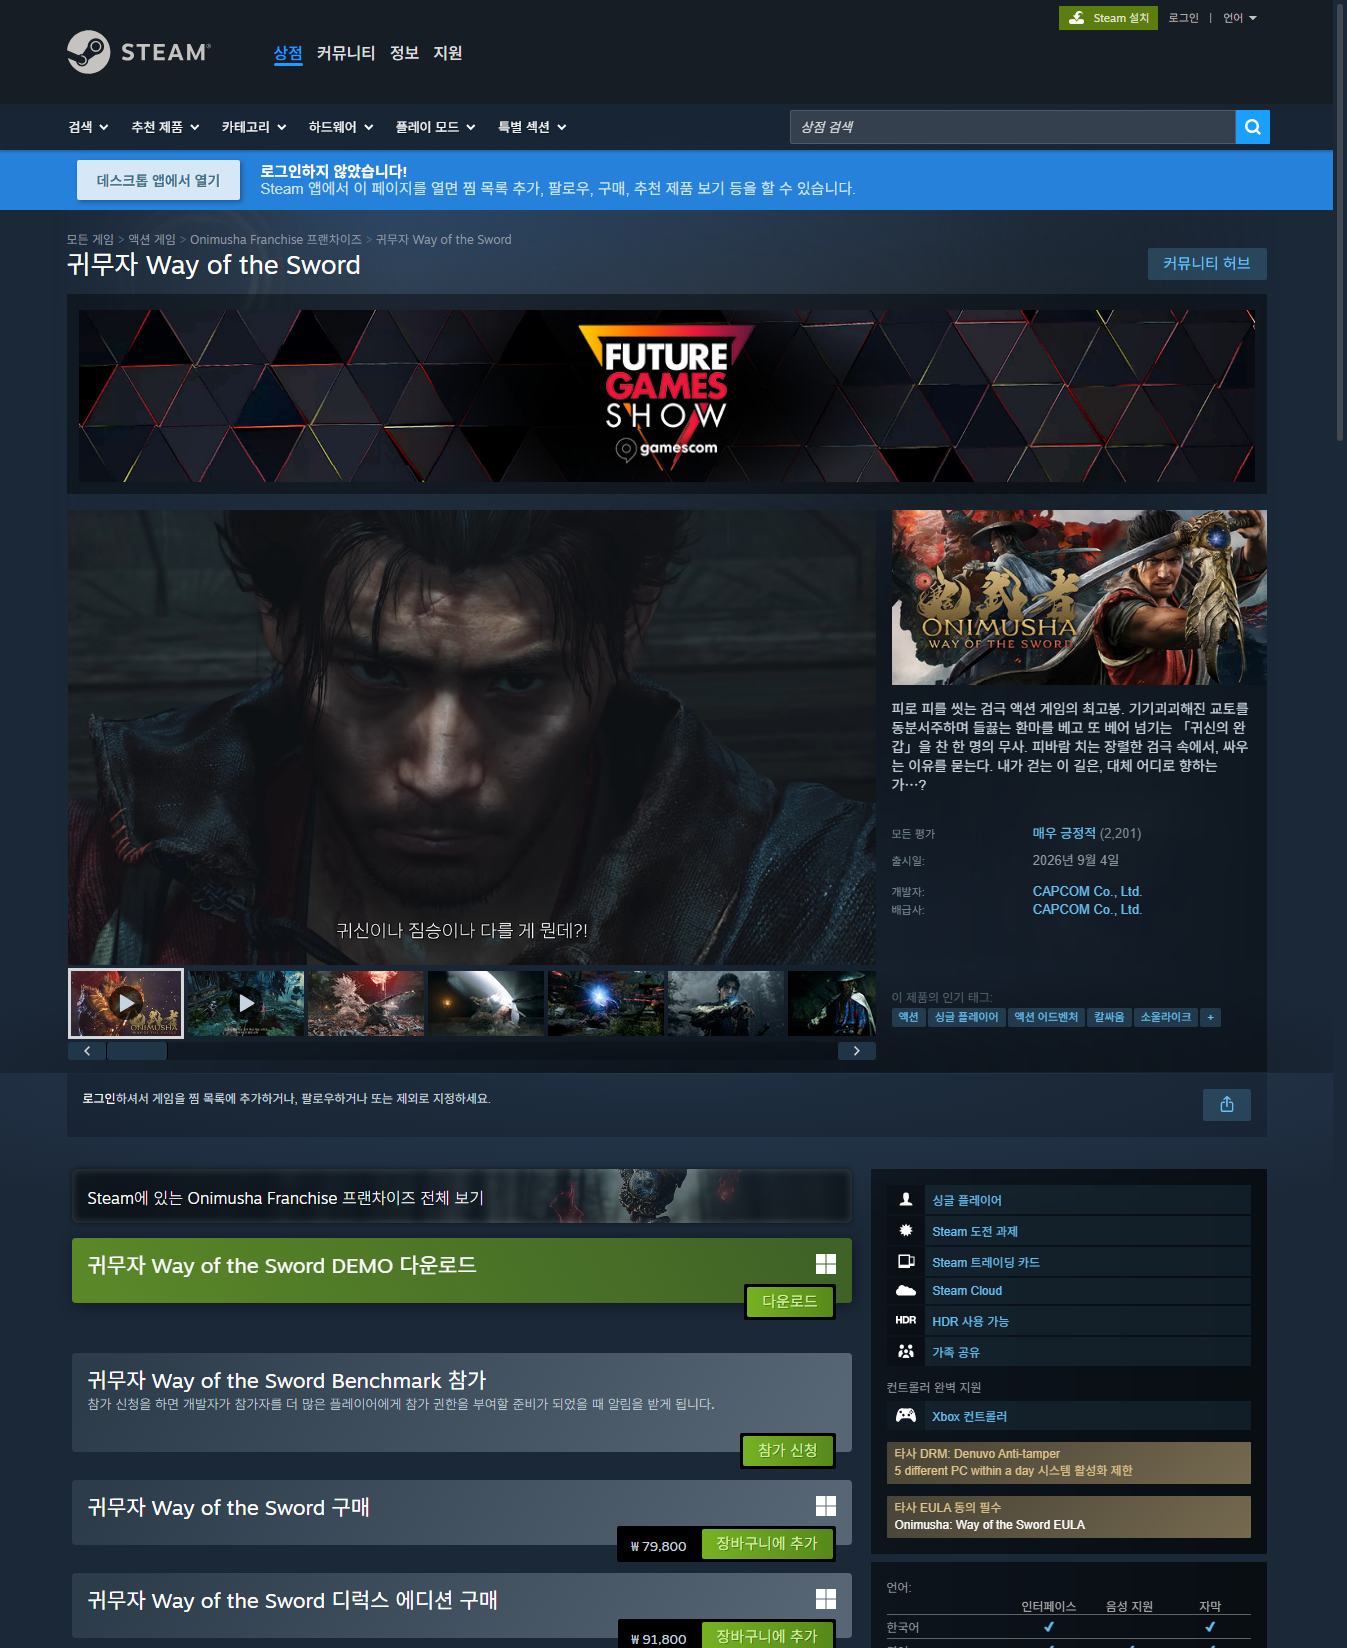Screen dimensions: 1347x1648
Task: Select the third screenshot thumbnail
Action: pos(366,1003)
